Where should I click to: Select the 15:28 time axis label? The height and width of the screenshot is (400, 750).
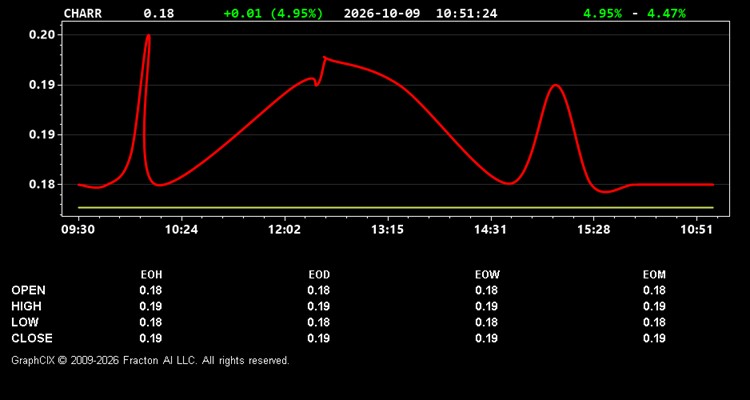(594, 230)
